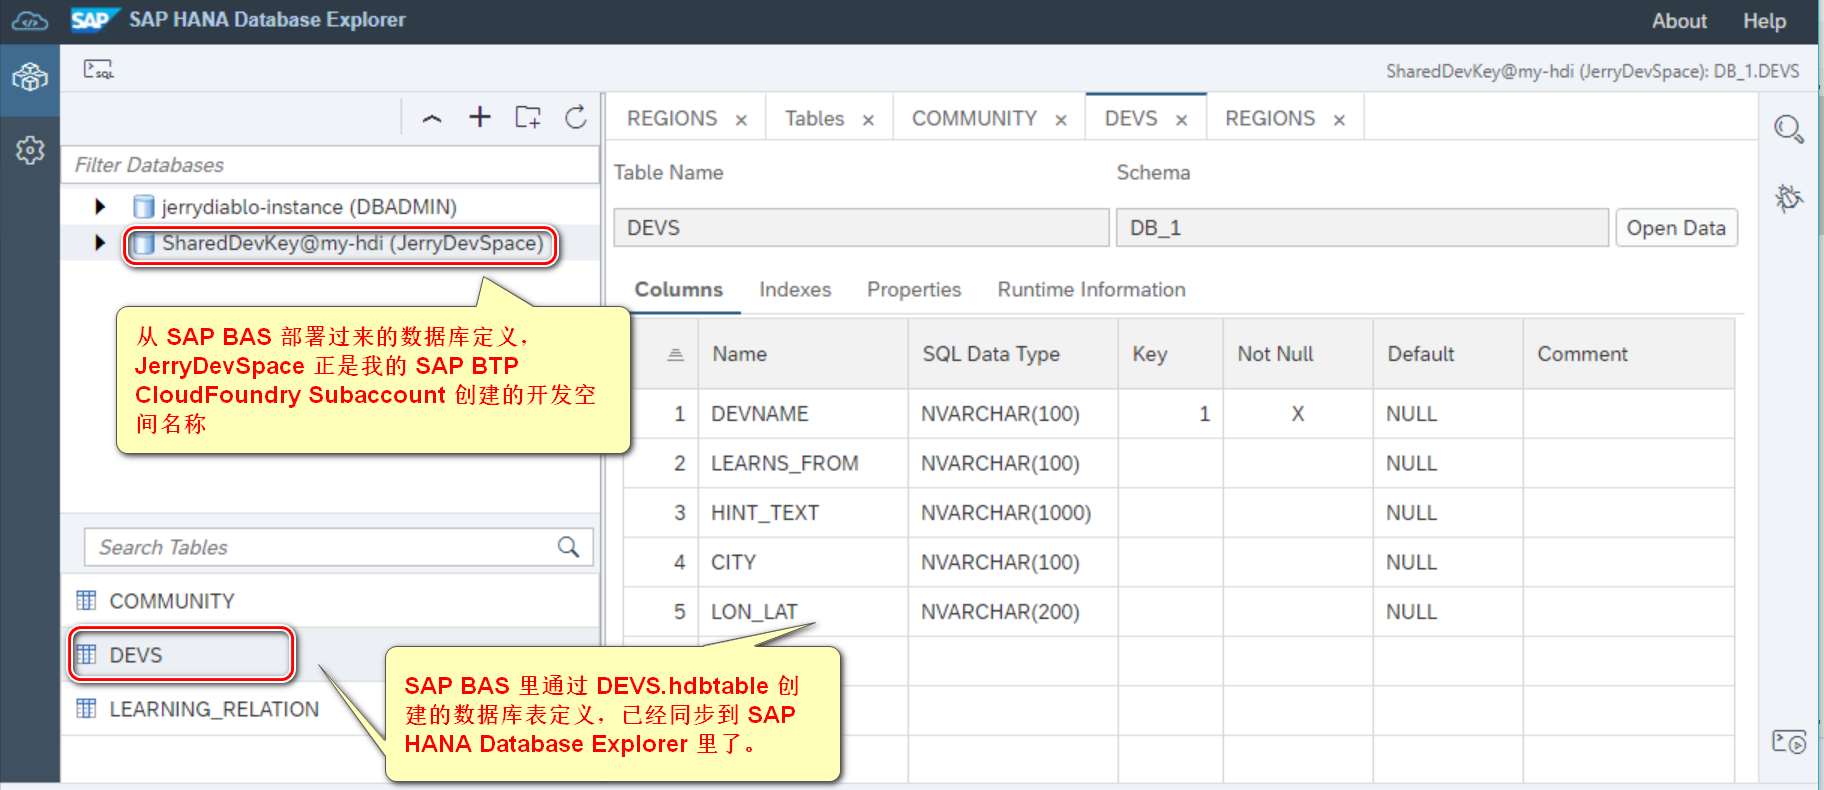Open the background activities monitor icon

[1789, 741]
